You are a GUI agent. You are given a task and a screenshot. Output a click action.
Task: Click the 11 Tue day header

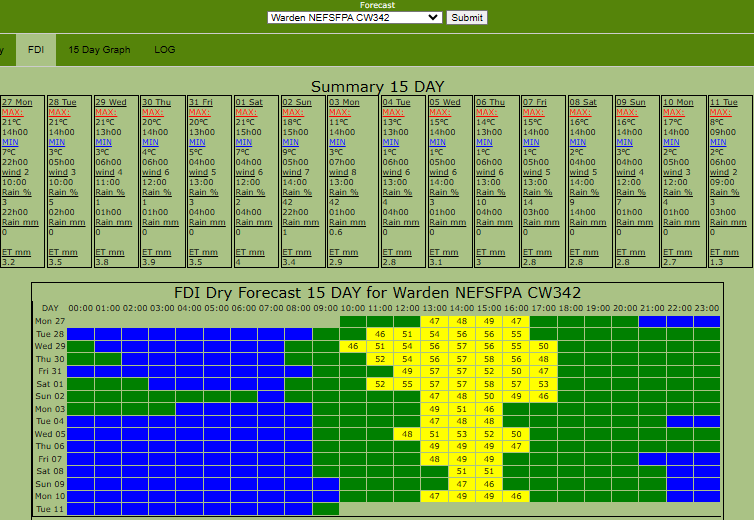pyautogui.click(x=724, y=102)
